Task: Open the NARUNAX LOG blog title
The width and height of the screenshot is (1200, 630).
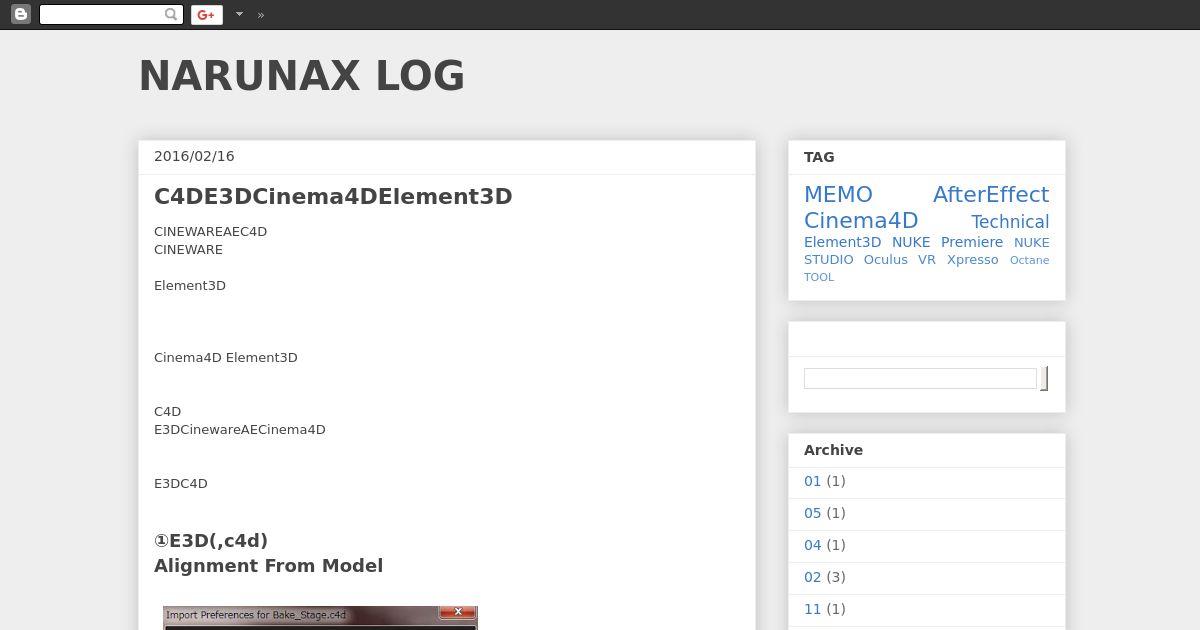Action: click(x=302, y=76)
